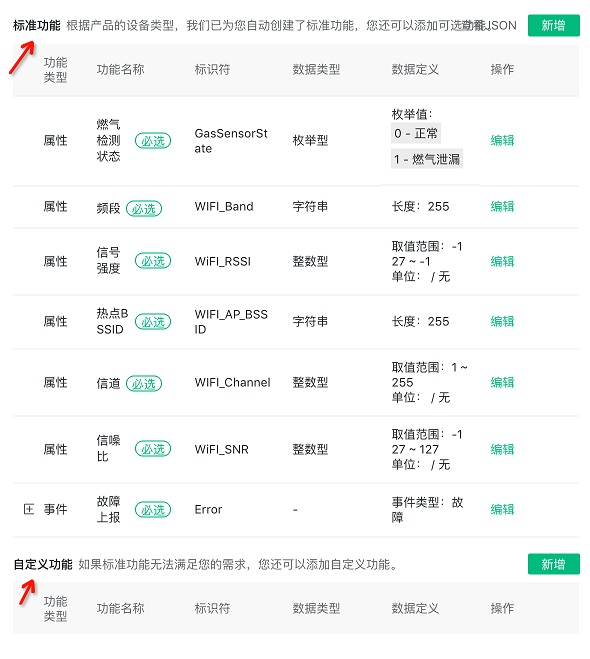Click 新增 button for 自定义功能
The image size is (590, 659).
[553, 564]
